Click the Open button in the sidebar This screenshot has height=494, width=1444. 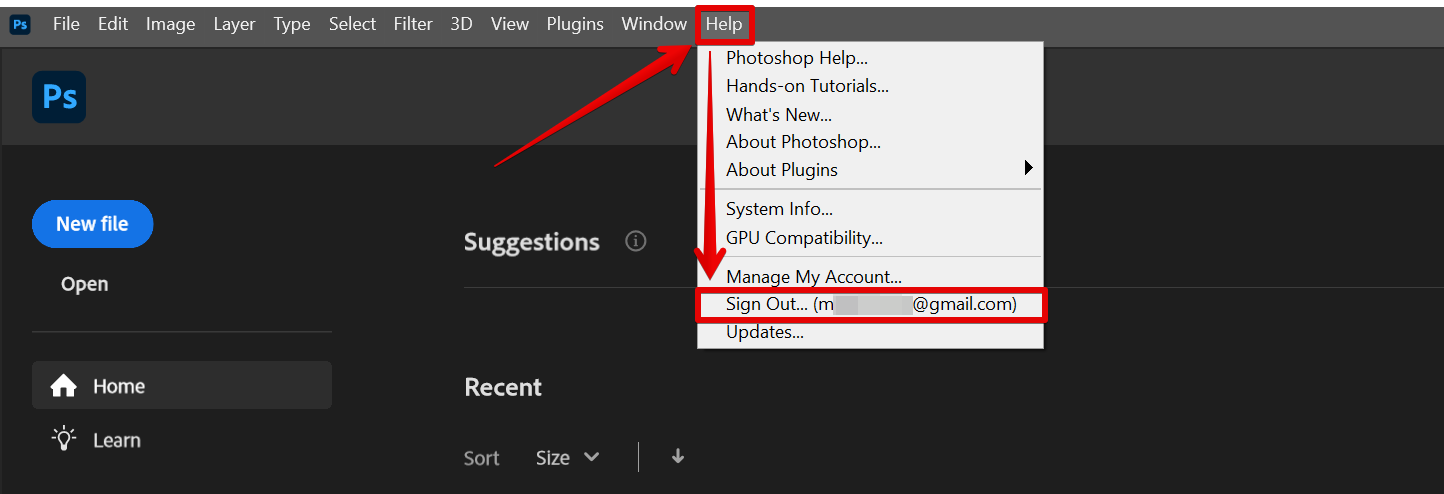84,284
